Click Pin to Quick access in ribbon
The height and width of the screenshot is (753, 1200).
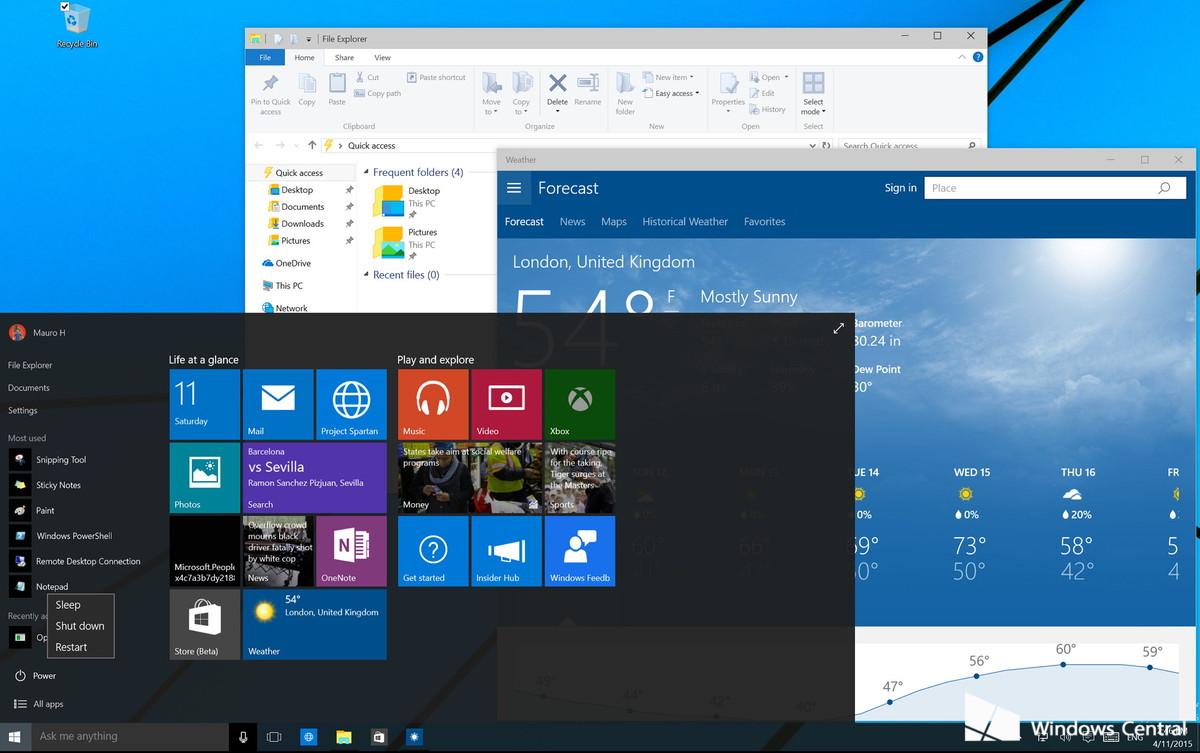(270, 93)
